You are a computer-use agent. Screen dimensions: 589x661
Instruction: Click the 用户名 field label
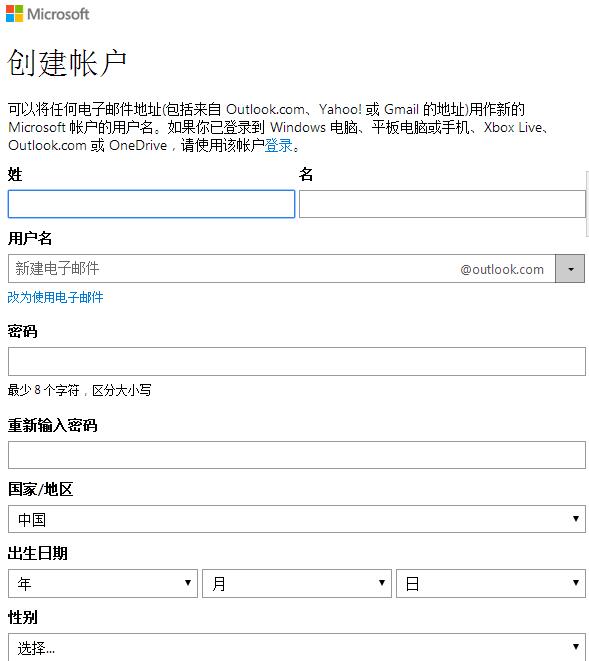[x=30, y=239]
